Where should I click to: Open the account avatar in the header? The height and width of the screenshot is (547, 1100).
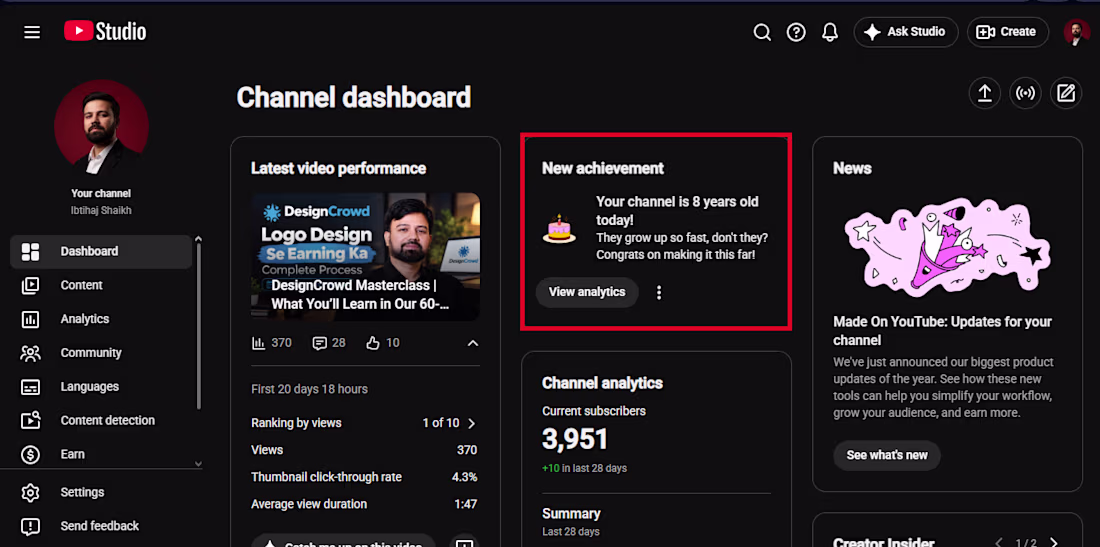pos(1076,32)
